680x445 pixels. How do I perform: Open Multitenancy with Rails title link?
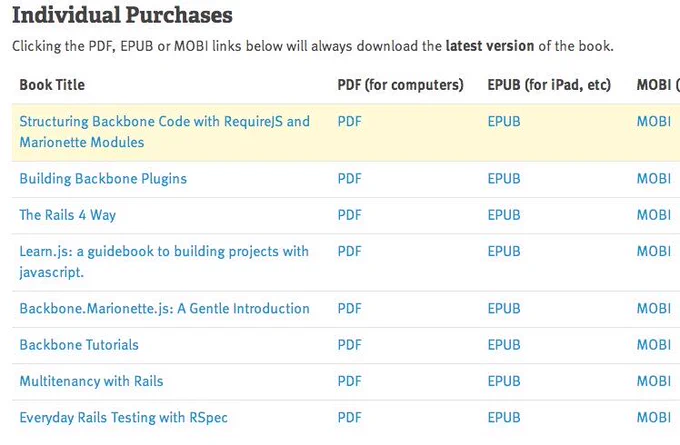tap(91, 382)
